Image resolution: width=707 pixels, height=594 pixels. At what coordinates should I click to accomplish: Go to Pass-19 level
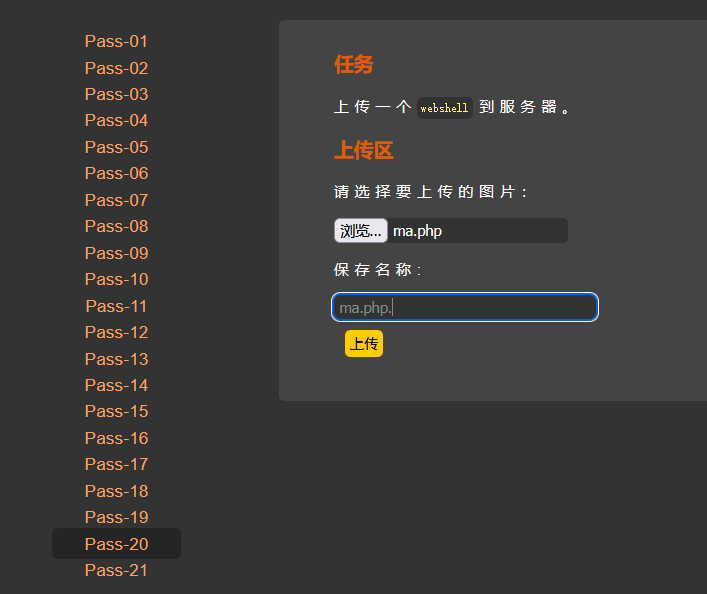(x=116, y=517)
